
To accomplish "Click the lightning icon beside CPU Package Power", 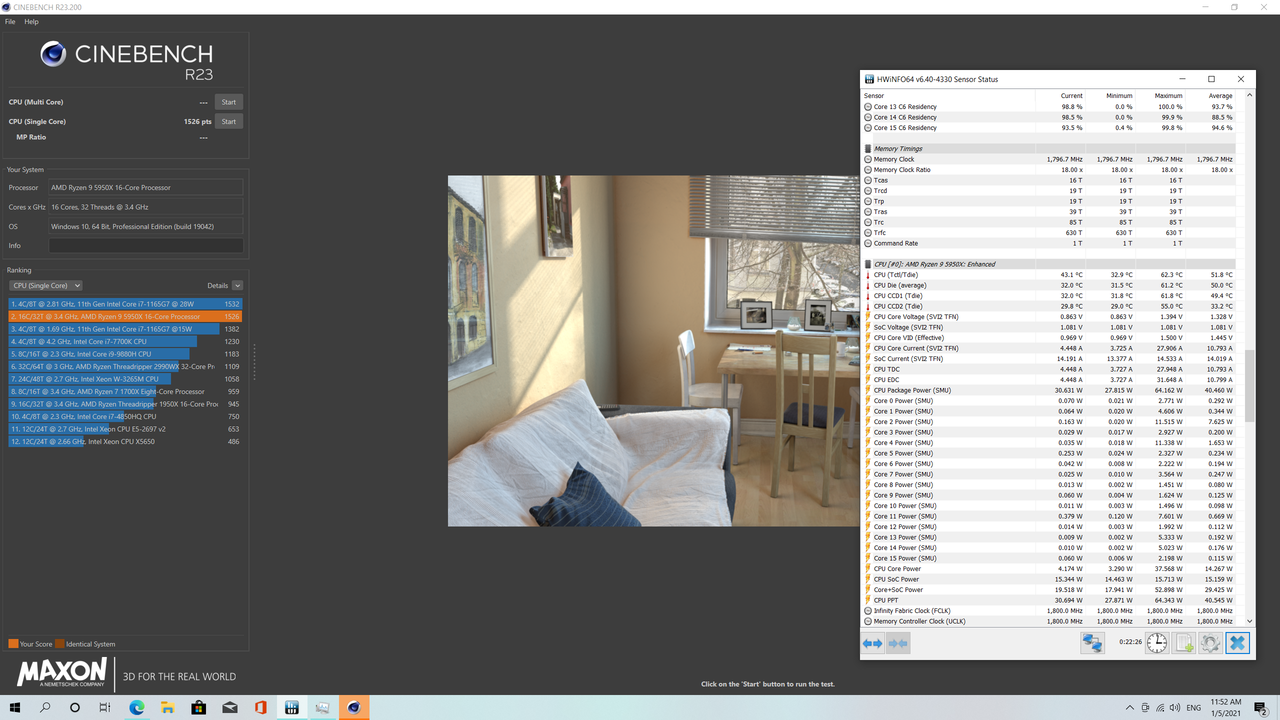I will coord(867,390).
